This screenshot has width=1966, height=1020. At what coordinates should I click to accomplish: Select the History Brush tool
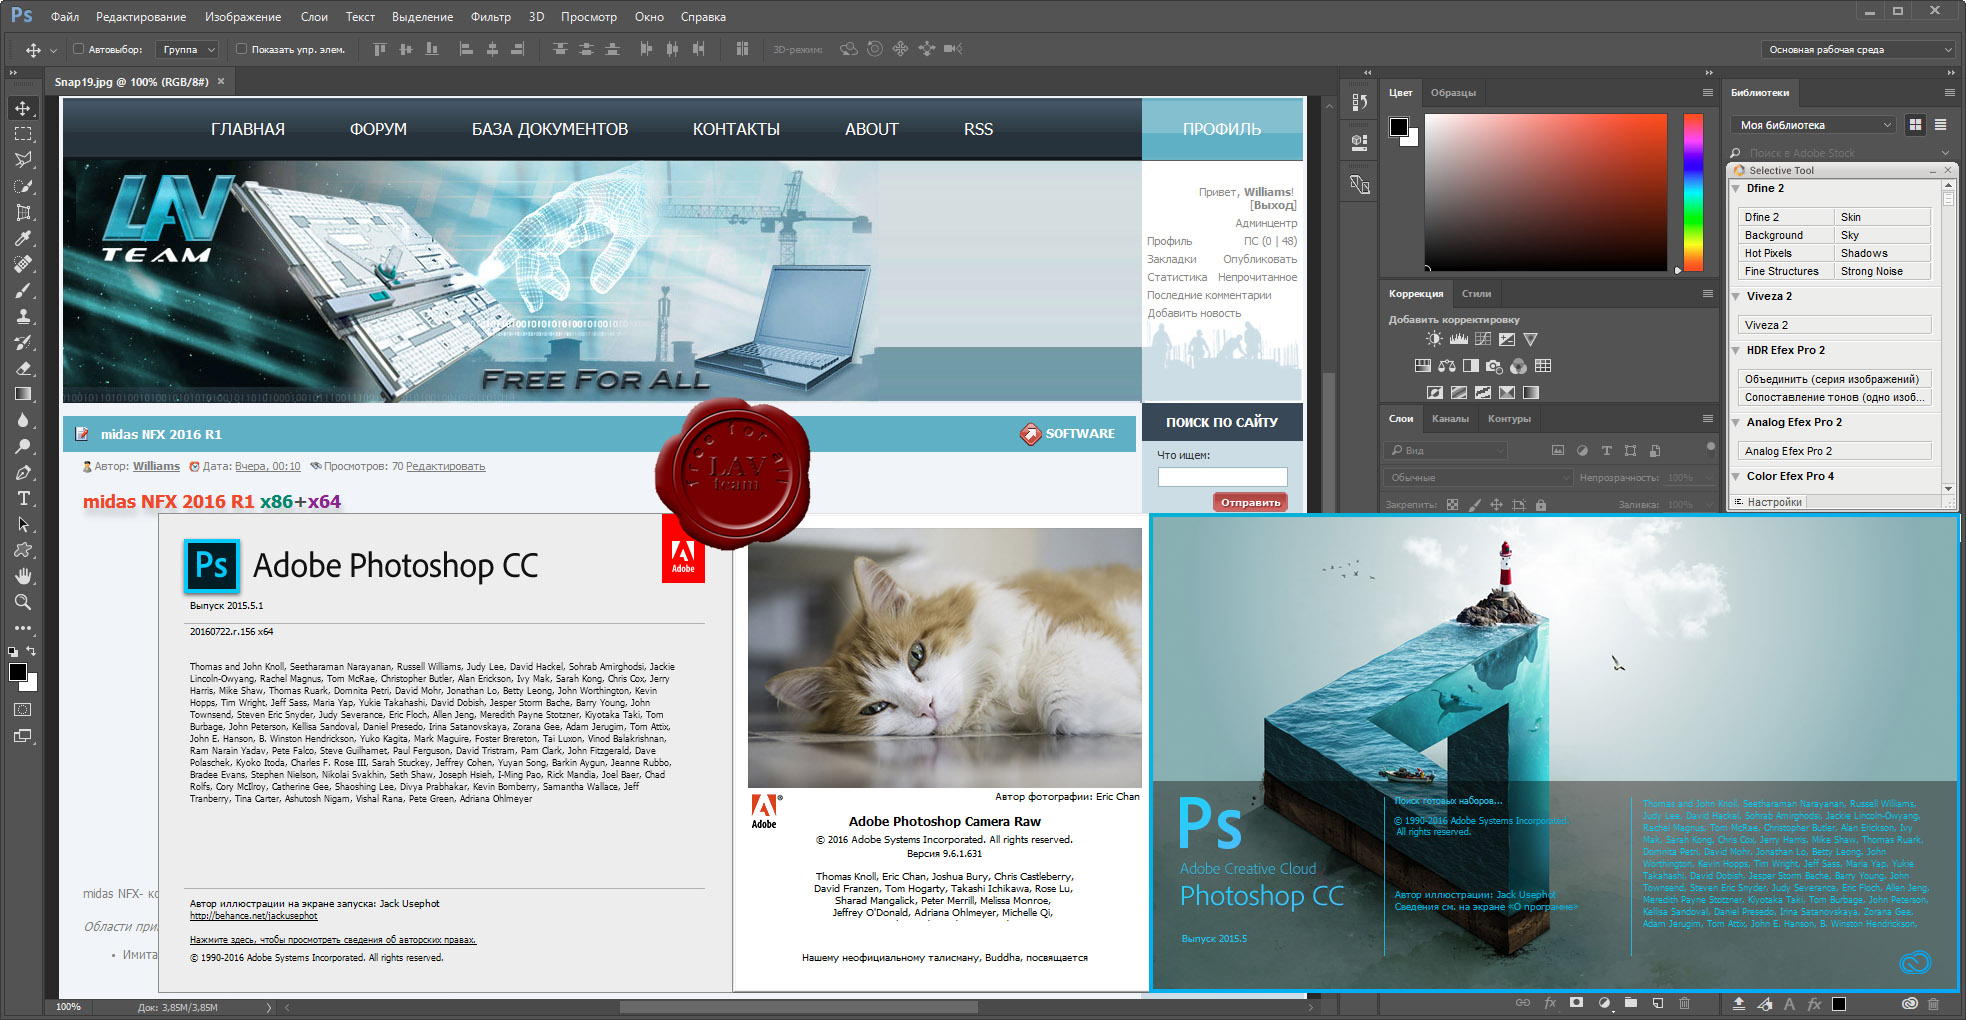(x=23, y=342)
